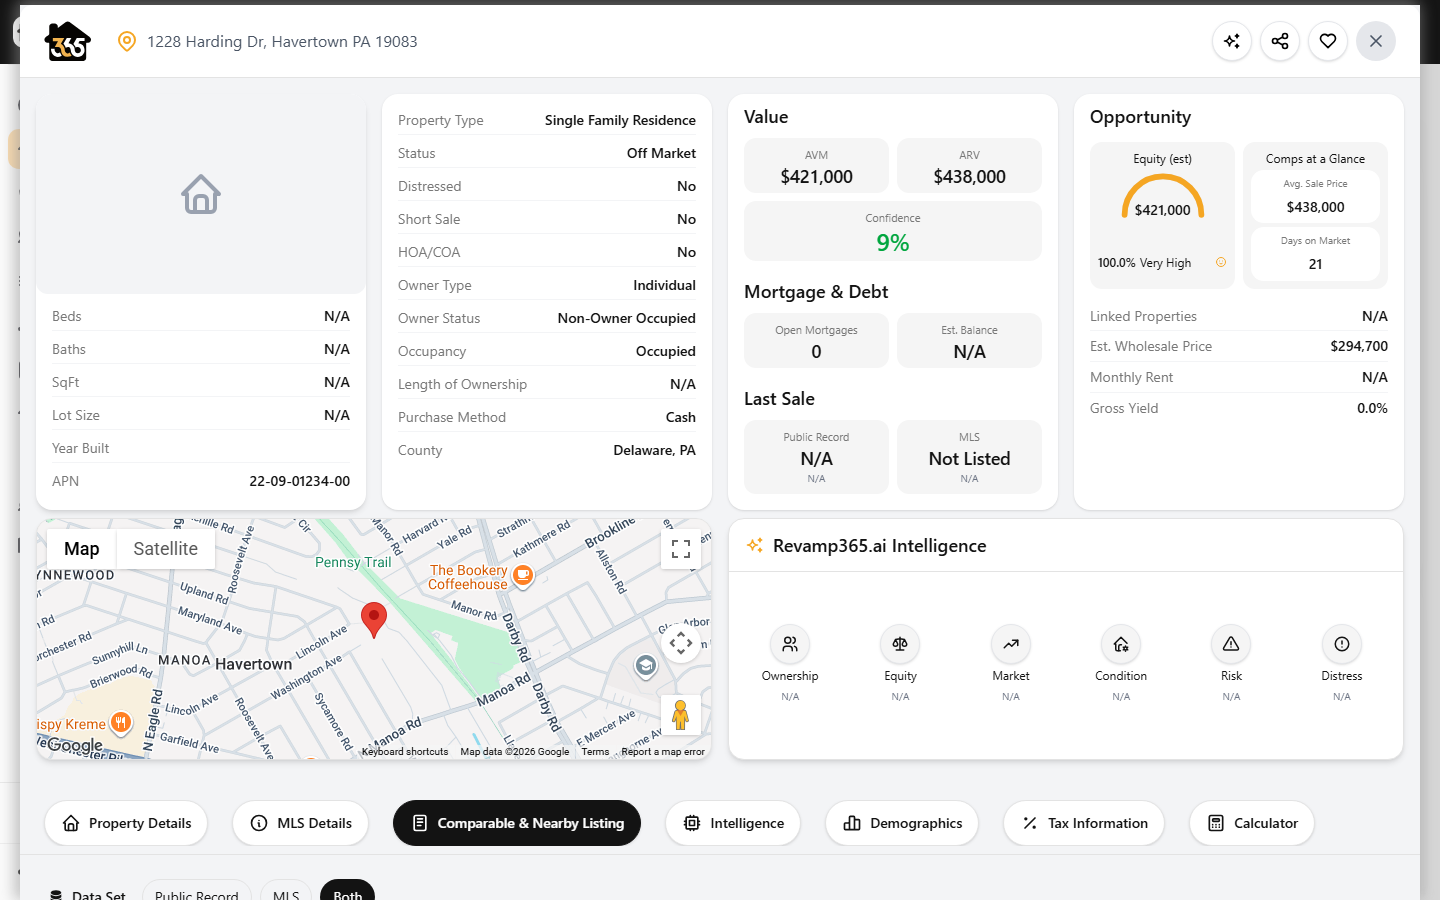Click Gross Yield 0.0% value
1440x900 pixels.
tap(1372, 408)
